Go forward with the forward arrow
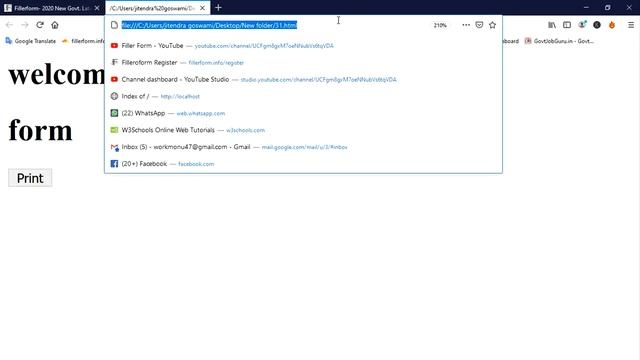This screenshot has height=360, width=640. 24,25
